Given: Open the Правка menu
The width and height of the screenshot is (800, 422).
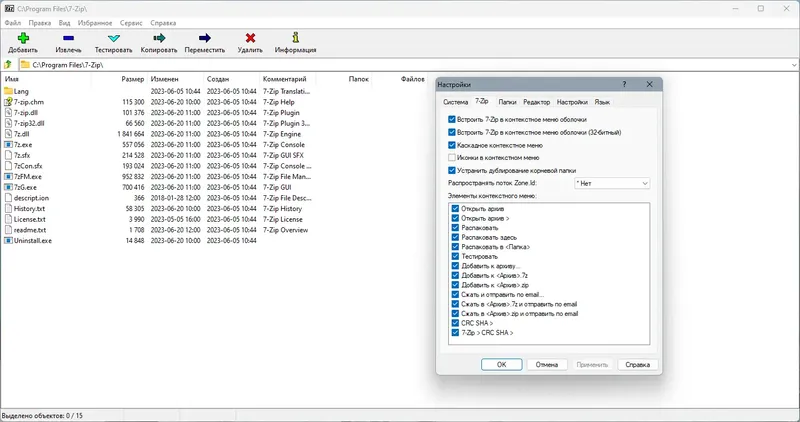Looking at the screenshot, I should pyautogui.click(x=40, y=23).
